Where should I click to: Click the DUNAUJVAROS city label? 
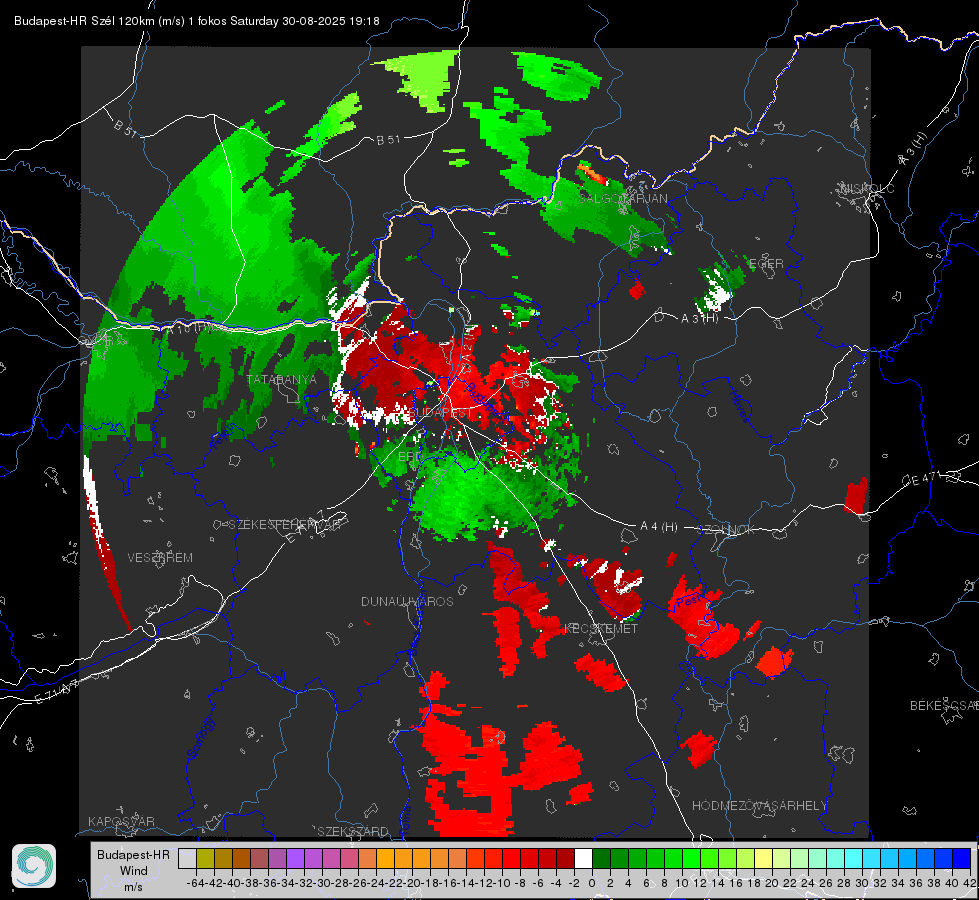[407, 601]
